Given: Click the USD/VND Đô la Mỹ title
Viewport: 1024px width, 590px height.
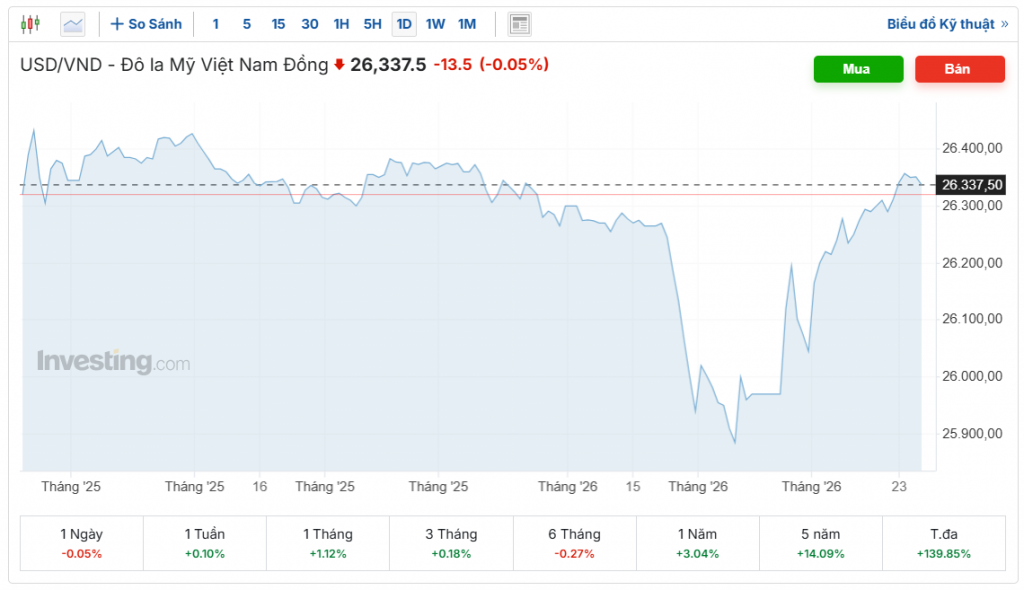Looking at the screenshot, I should [x=175, y=65].
